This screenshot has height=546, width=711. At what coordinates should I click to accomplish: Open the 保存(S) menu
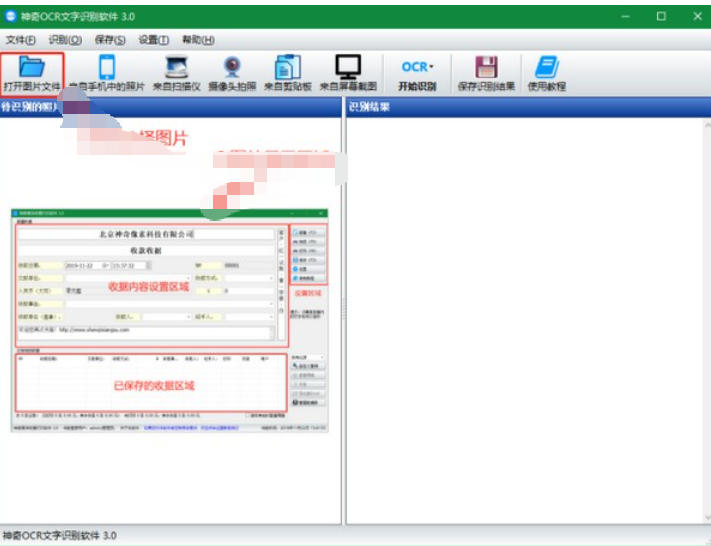[110, 40]
